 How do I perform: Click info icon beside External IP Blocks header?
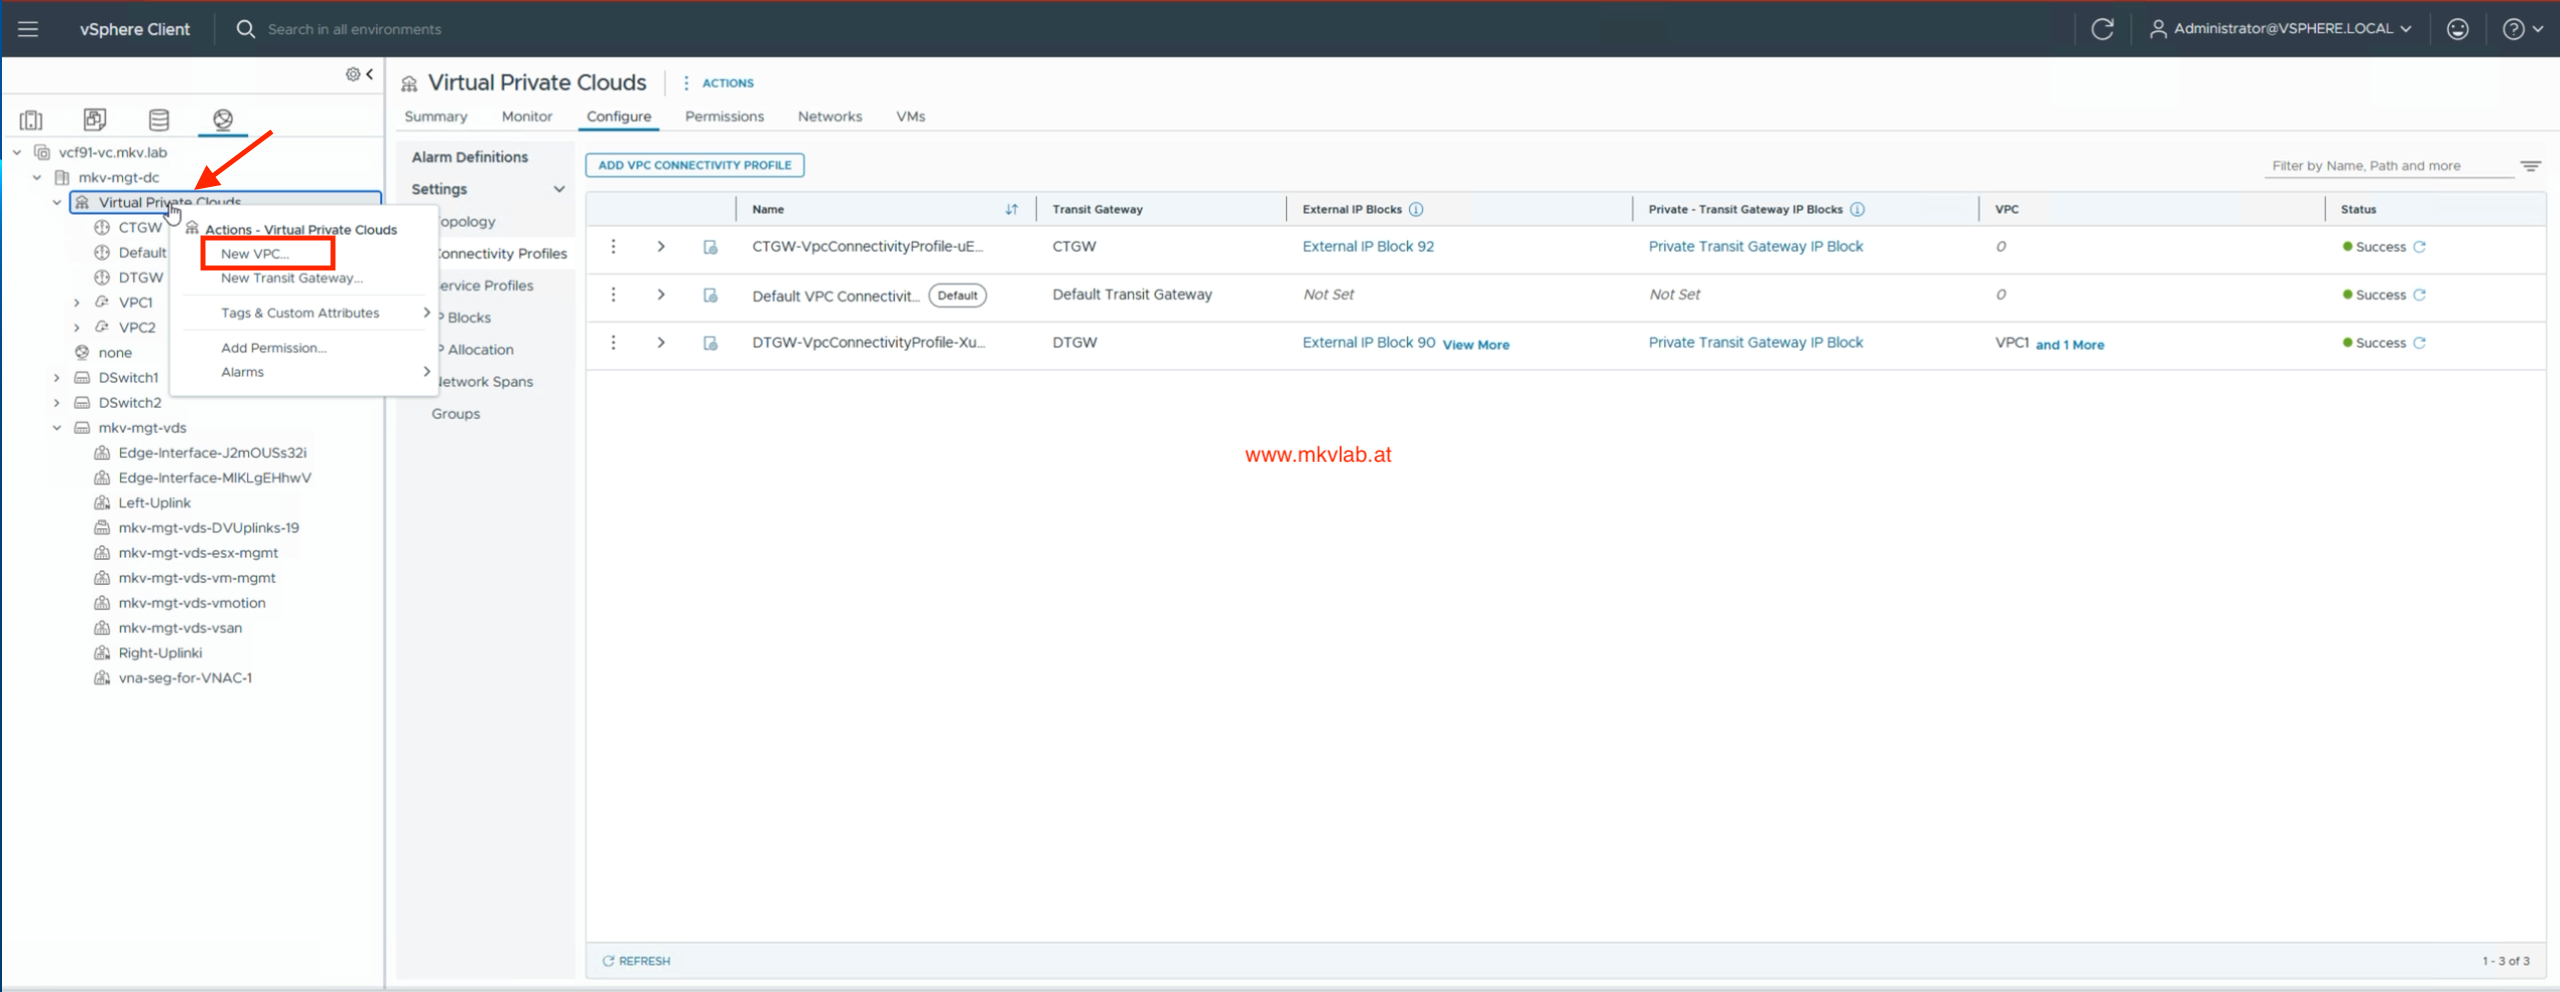[x=1416, y=209]
